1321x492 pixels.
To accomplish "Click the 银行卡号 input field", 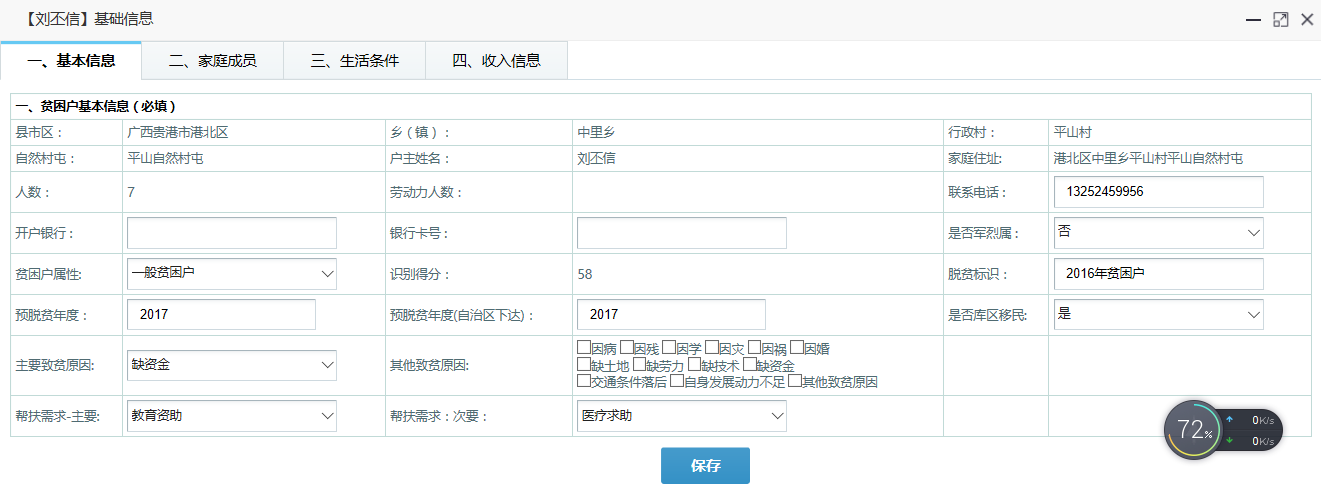I will click(x=682, y=233).
